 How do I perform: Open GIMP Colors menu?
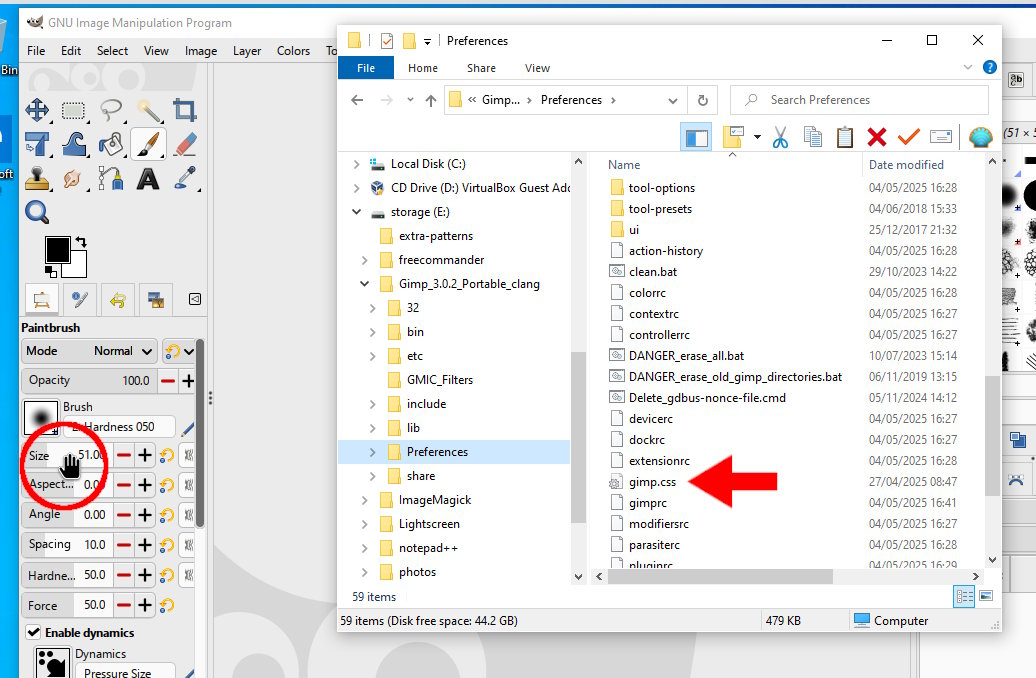click(x=293, y=51)
